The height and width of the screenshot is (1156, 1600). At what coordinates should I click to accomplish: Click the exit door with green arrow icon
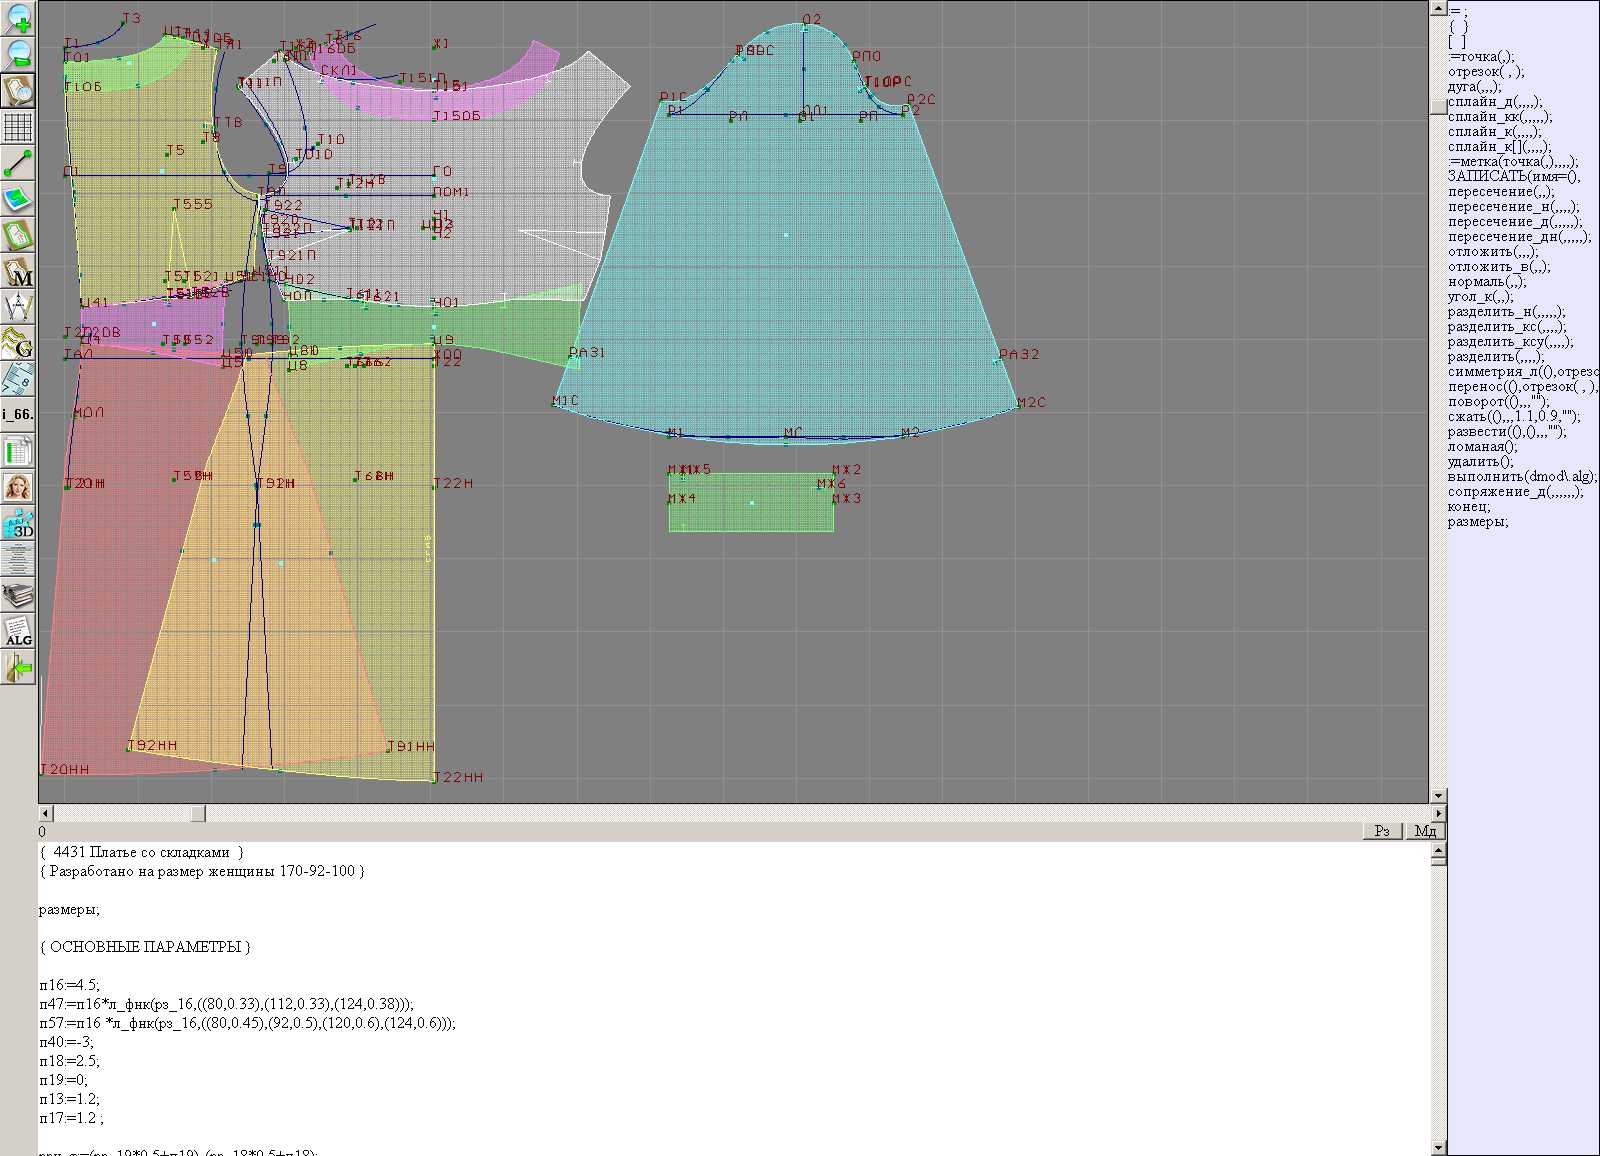pyautogui.click(x=19, y=667)
